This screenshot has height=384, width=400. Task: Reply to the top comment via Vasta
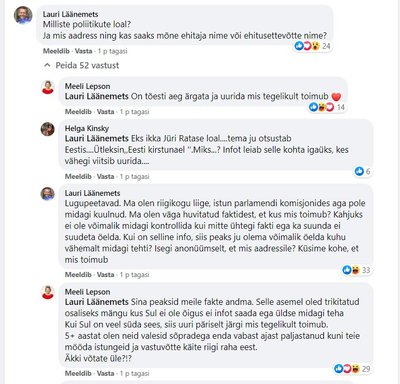83,51
